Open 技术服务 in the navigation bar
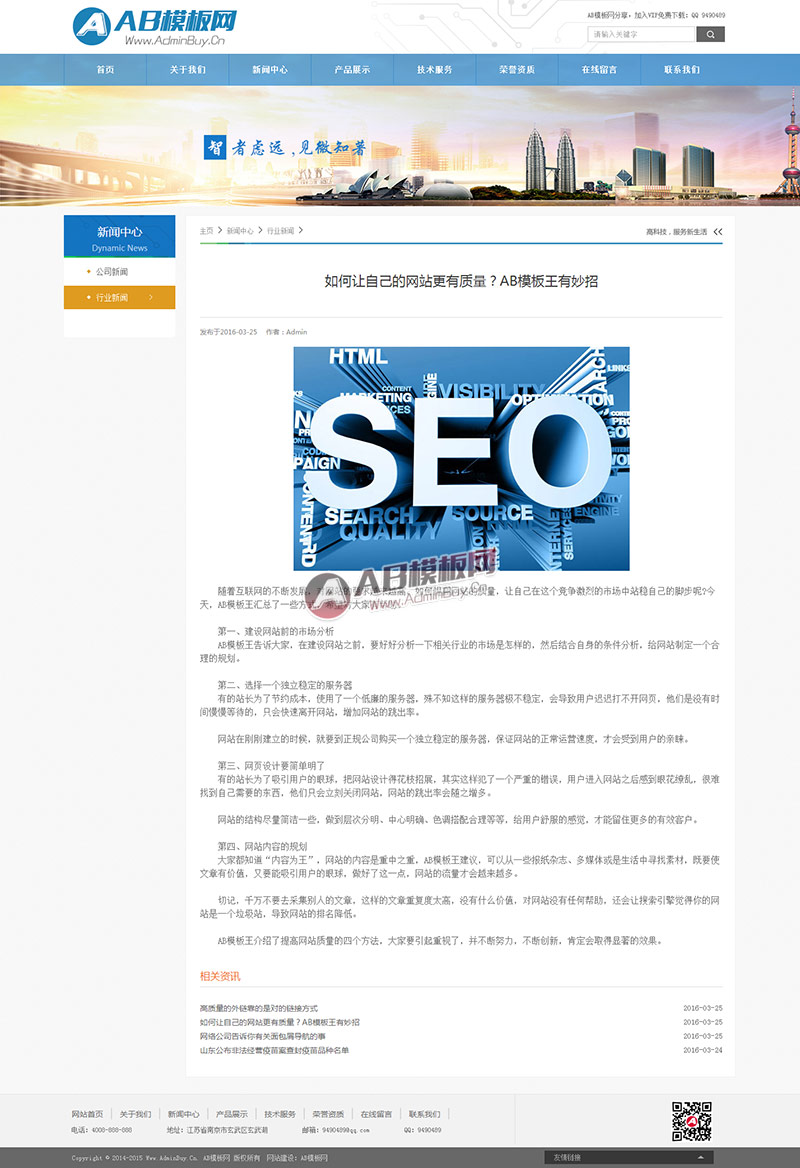This screenshot has height=1168, width=800. [x=434, y=69]
